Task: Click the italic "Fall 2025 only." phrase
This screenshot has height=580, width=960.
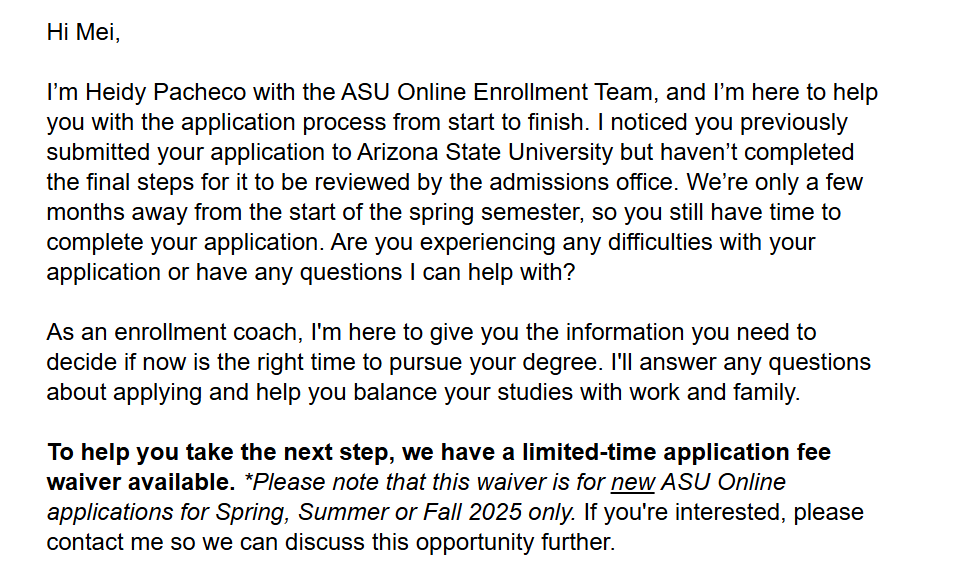Action: point(519,513)
